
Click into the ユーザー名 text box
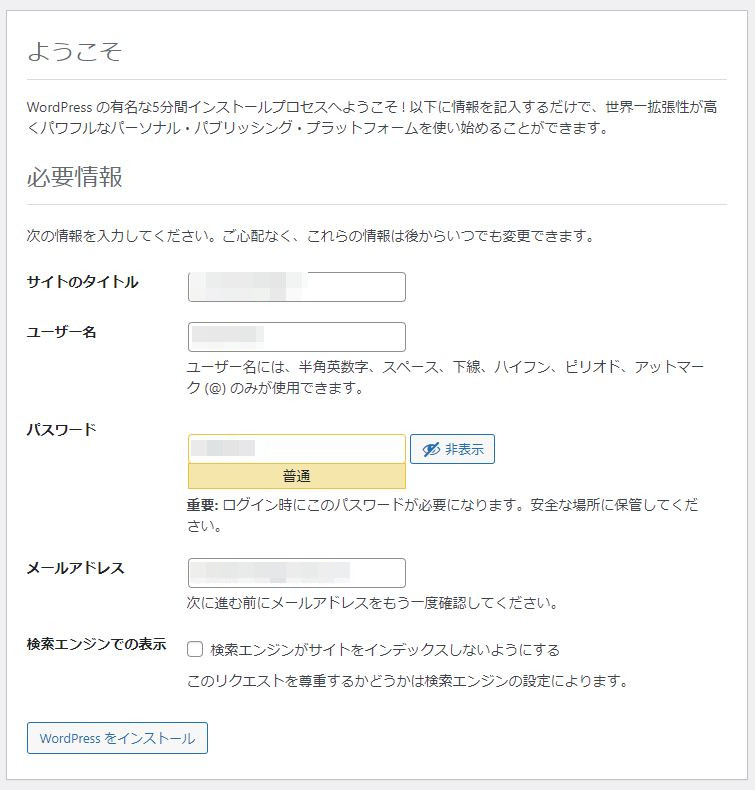tap(297, 337)
